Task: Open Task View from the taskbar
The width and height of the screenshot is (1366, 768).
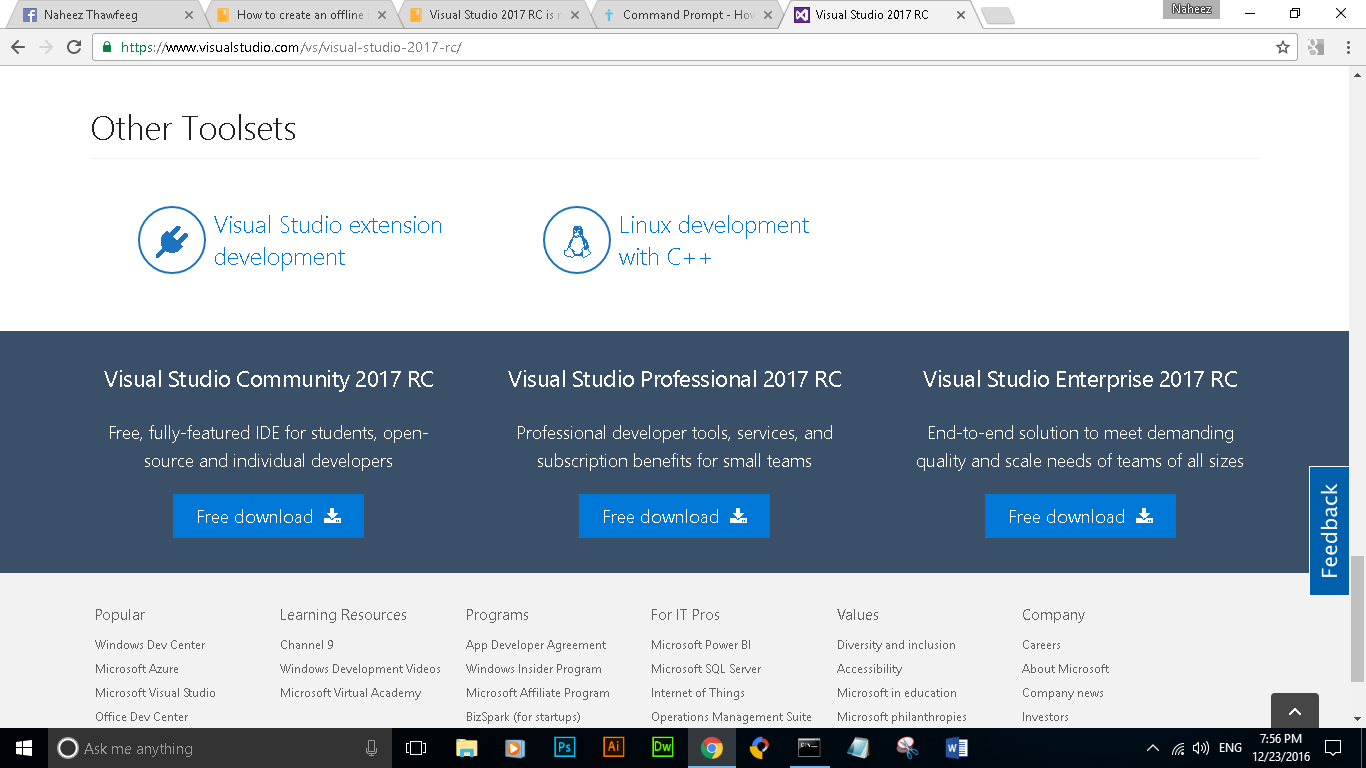Action: (x=416, y=748)
